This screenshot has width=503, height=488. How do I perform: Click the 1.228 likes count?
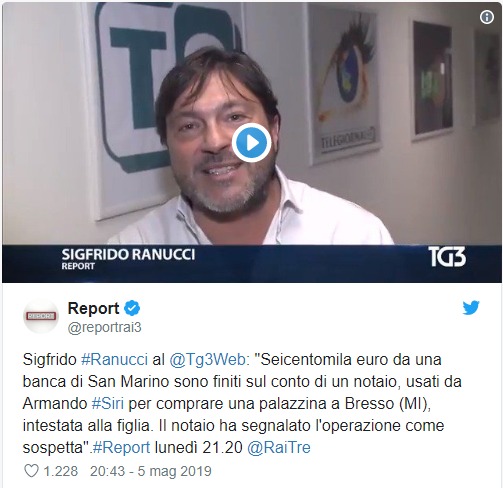pyautogui.click(x=61, y=471)
